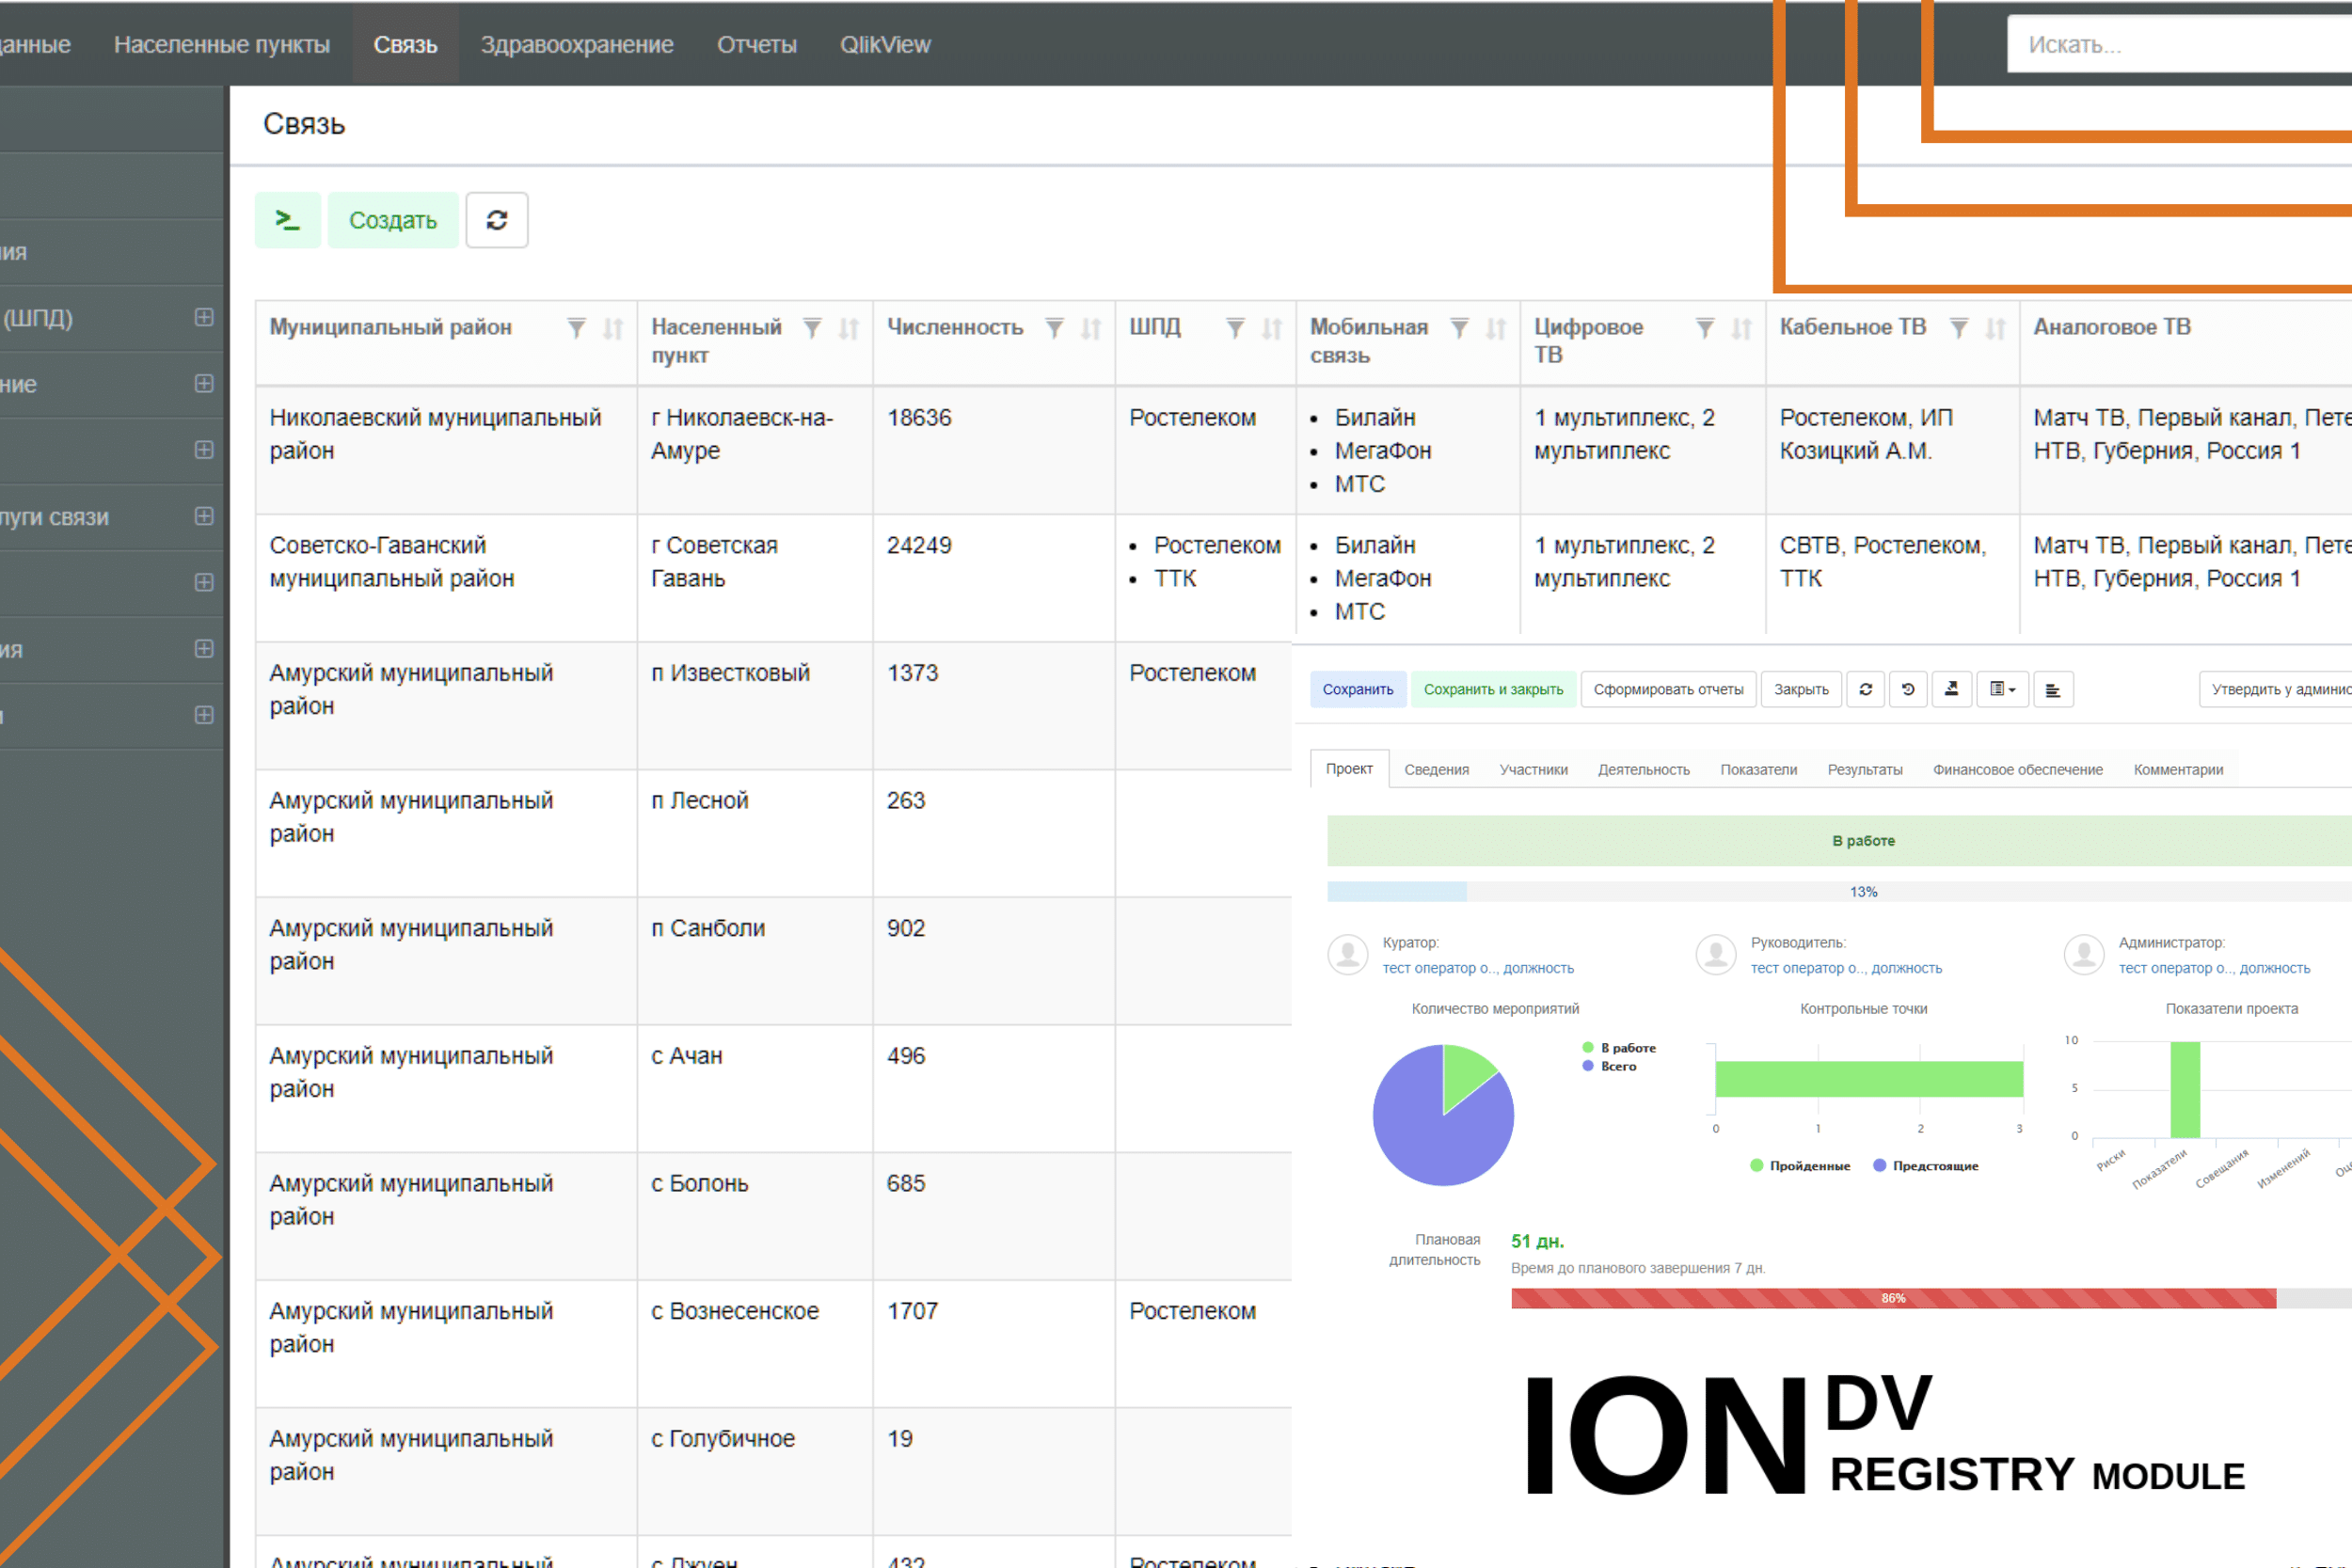Sort by Населенный пункт column
This screenshot has width=2352, height=1568.
[x=849, y=328]
